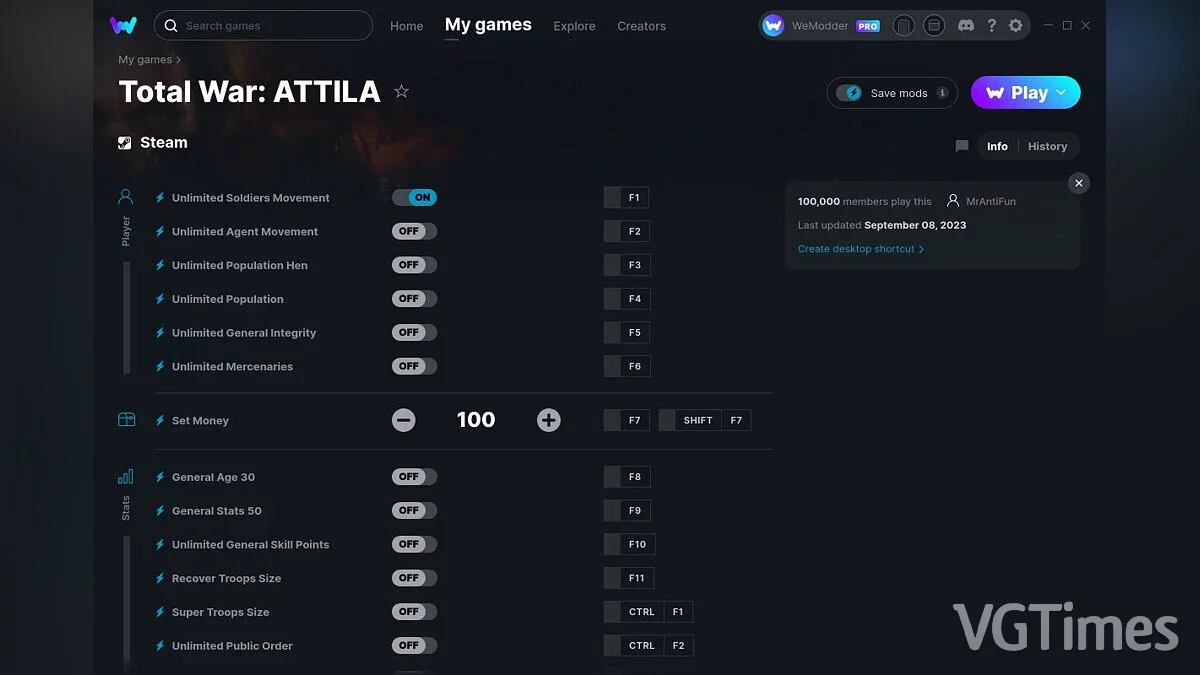Turn off Unlimited Soldiers Movement
The height and width of the screenshot is (675, 1200).
tap(414, 197)
